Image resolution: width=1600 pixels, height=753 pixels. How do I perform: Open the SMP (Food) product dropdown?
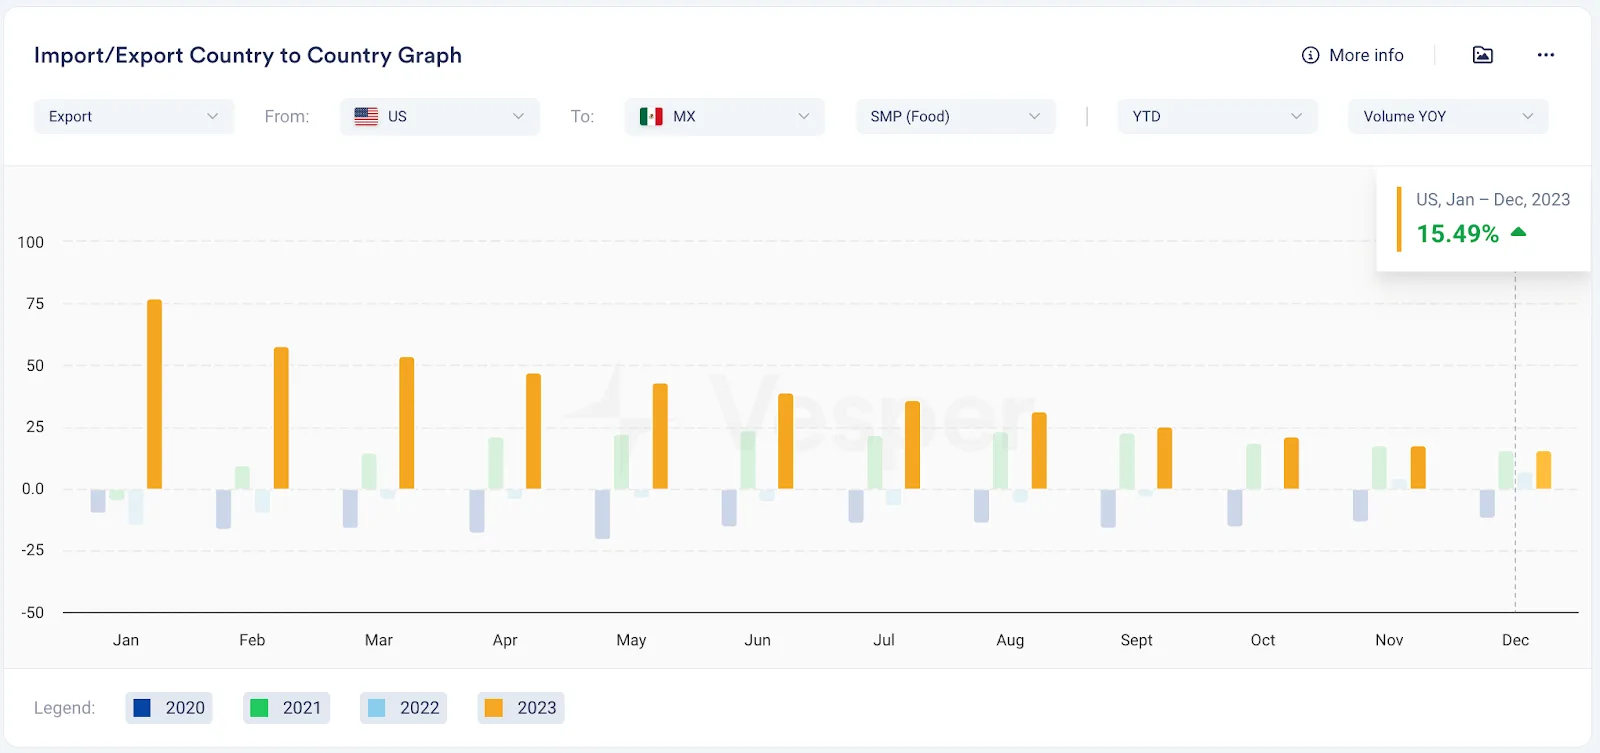pos(956,116)
